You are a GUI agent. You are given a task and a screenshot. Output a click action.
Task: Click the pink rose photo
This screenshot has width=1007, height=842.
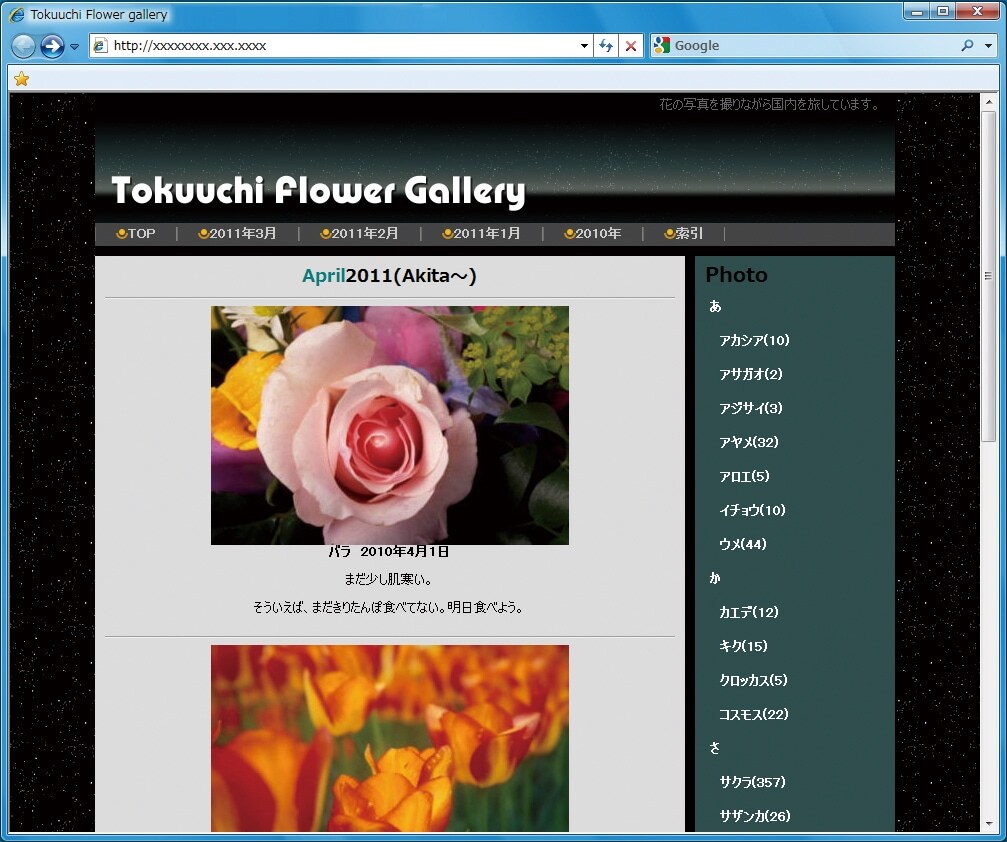click(390, 425)
